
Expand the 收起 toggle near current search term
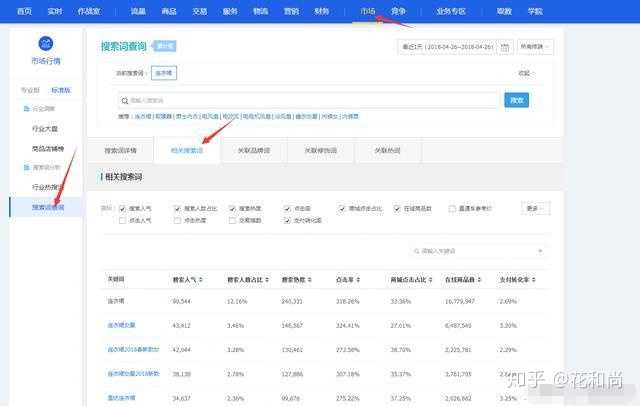(x=526, y=72)
